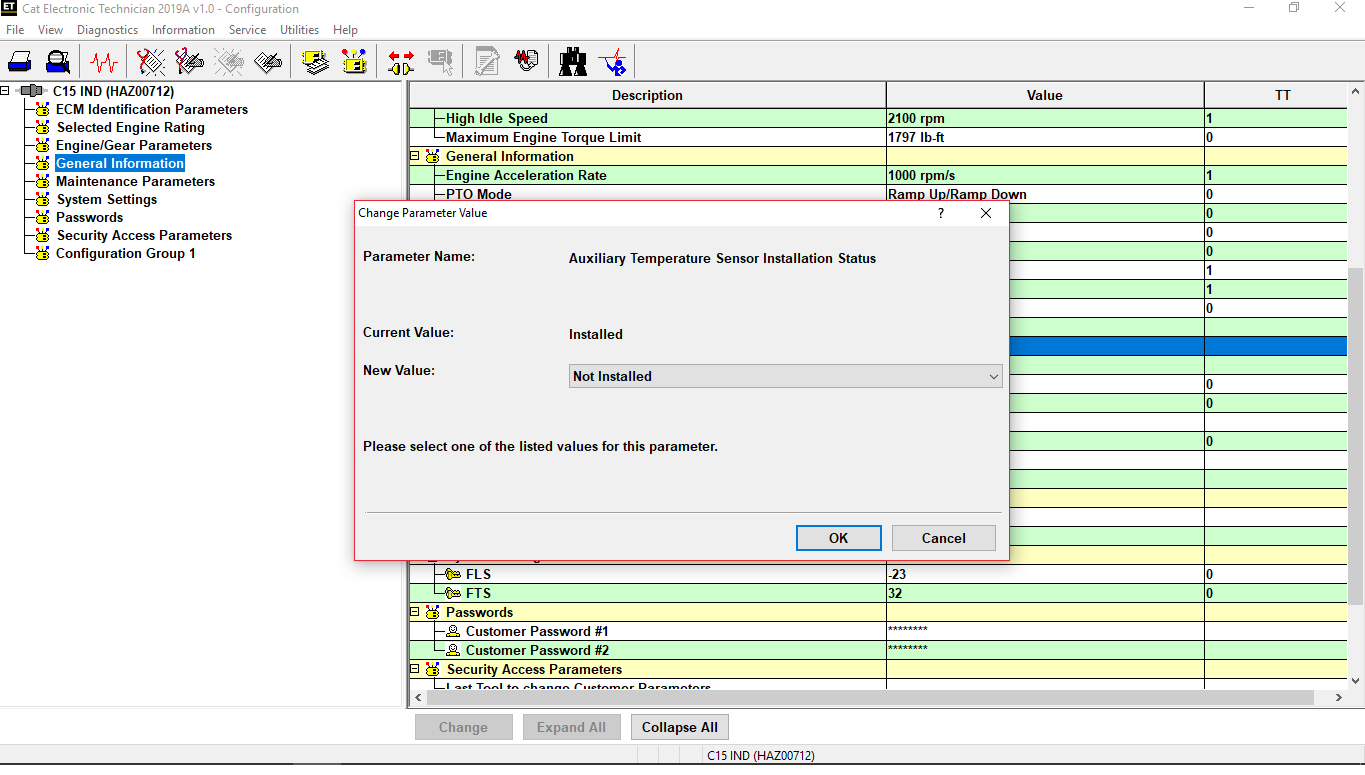Open the WinFlash ECM stack toolbar icon
Viewport: 1365px width, 775px height.
pos(315,61)
